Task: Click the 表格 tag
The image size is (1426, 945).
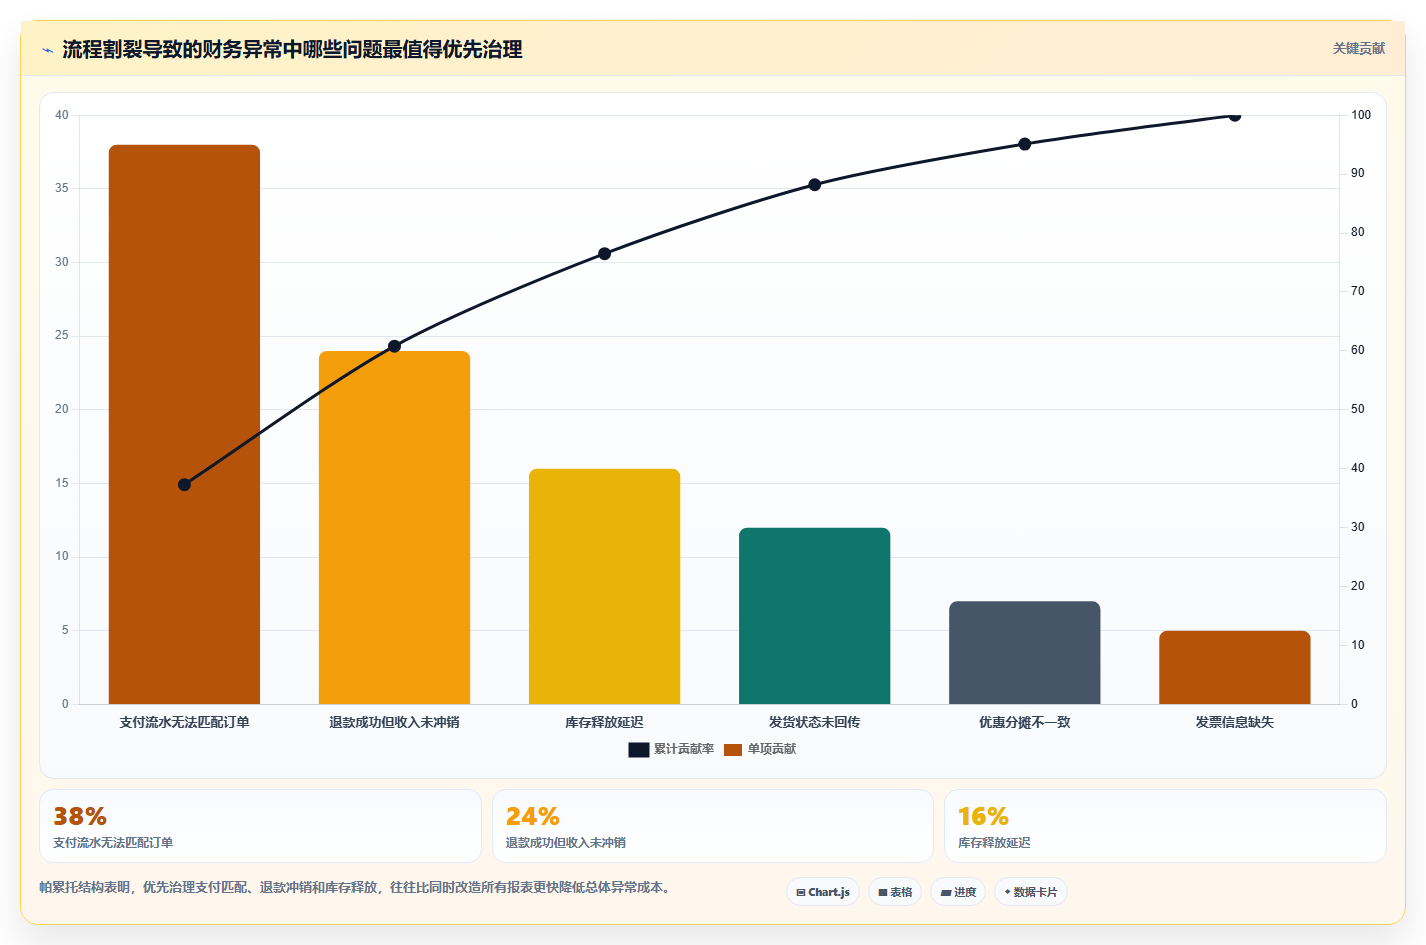Action: pyautogui.click(x=895, y=892)
